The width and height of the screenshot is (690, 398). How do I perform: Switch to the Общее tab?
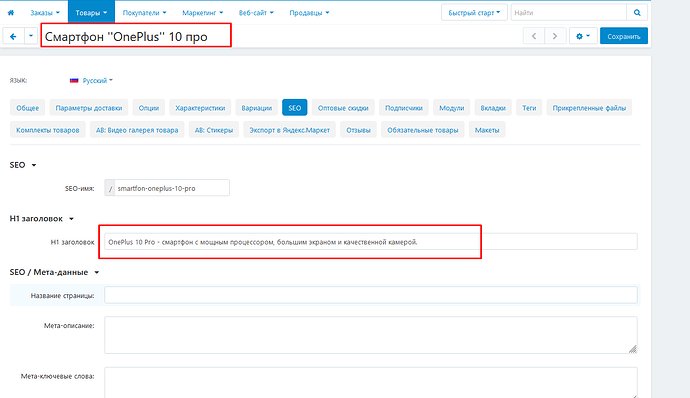(x=27, y=108)
